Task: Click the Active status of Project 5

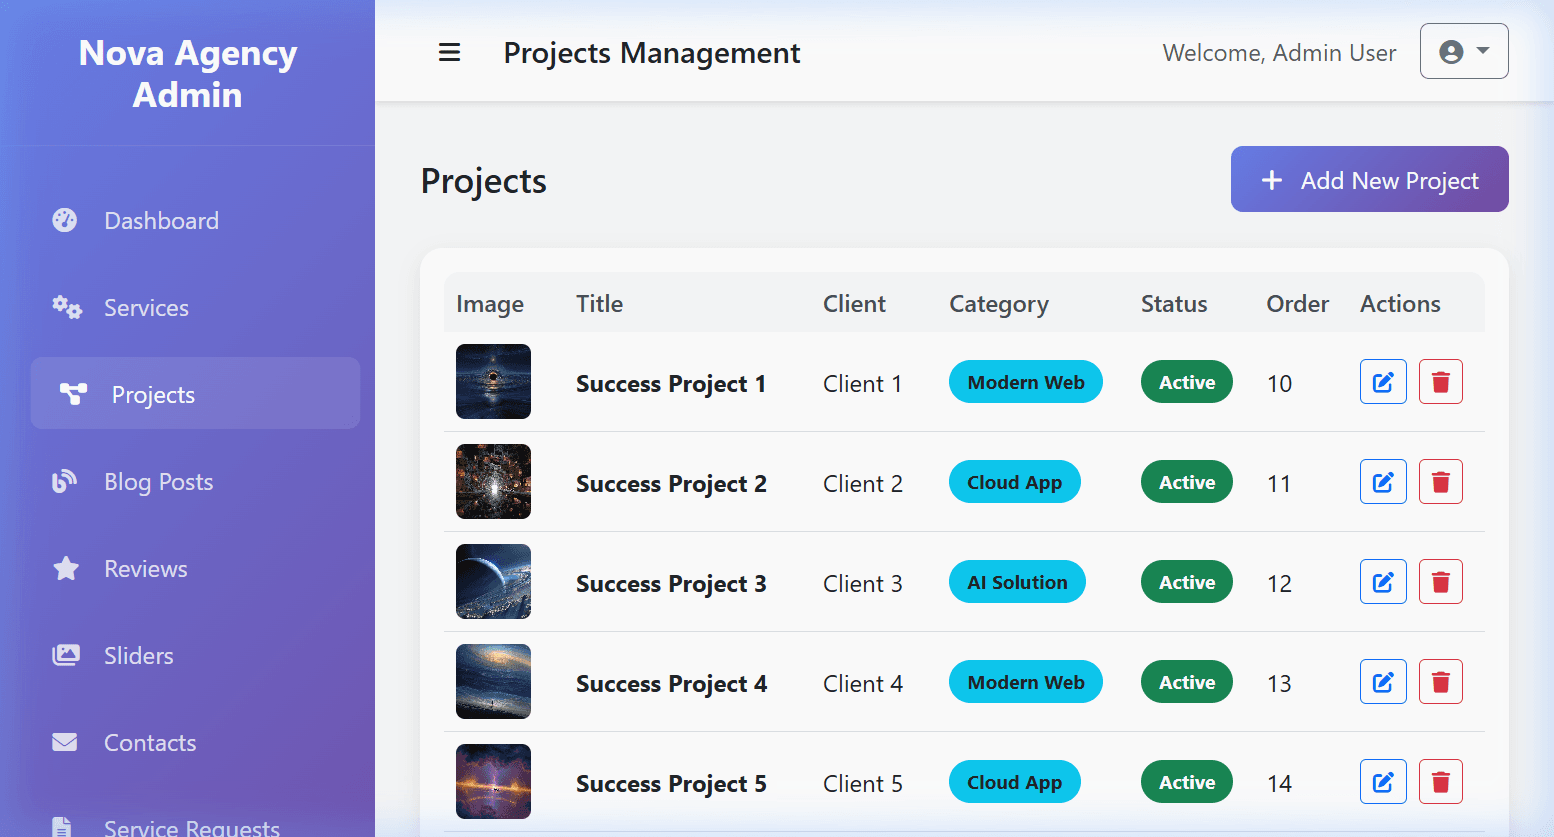Action: click(x=1187, y=782)
